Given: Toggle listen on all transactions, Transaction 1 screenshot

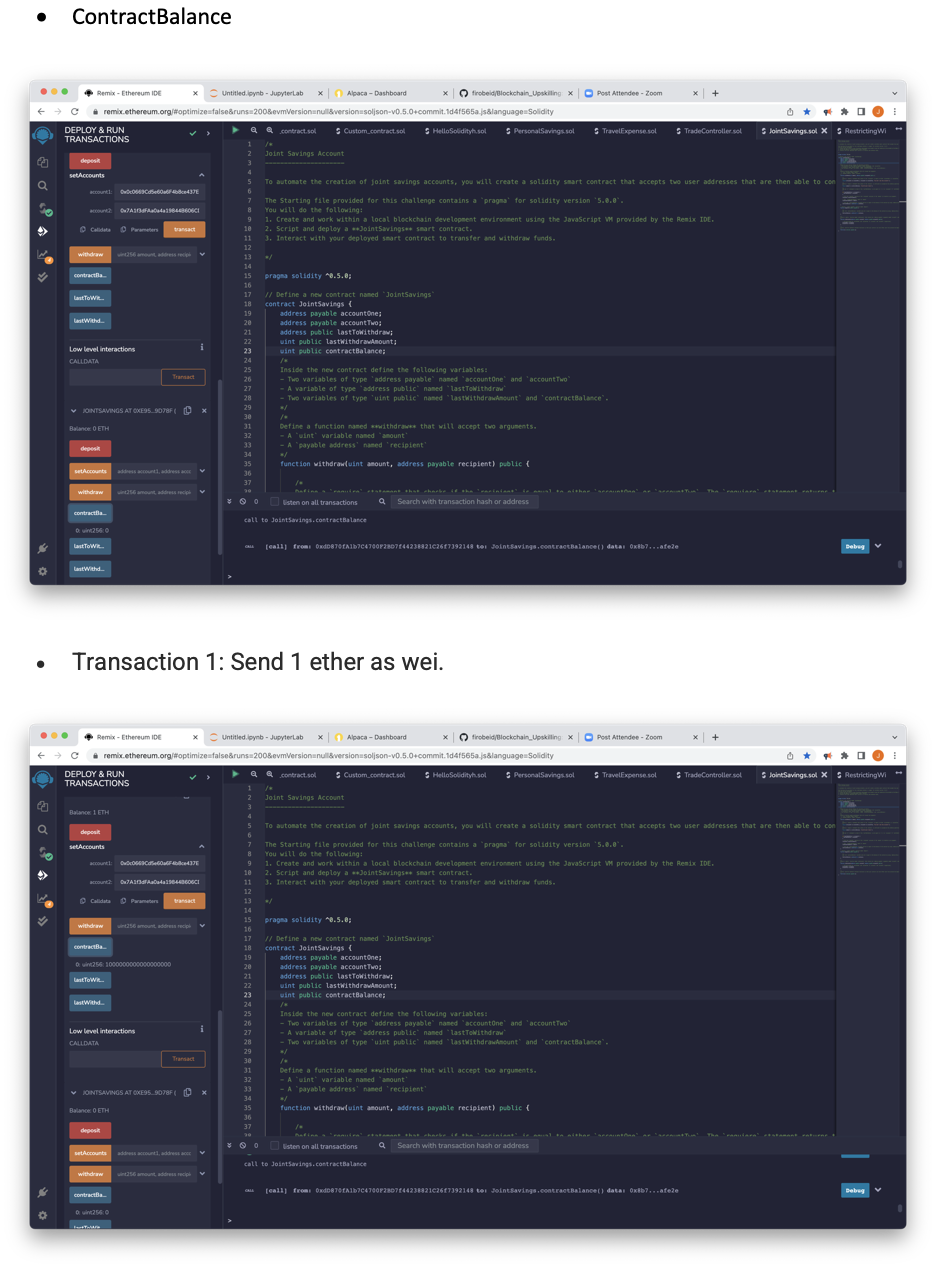Looking at the screenshot, I should point(275,1146).
